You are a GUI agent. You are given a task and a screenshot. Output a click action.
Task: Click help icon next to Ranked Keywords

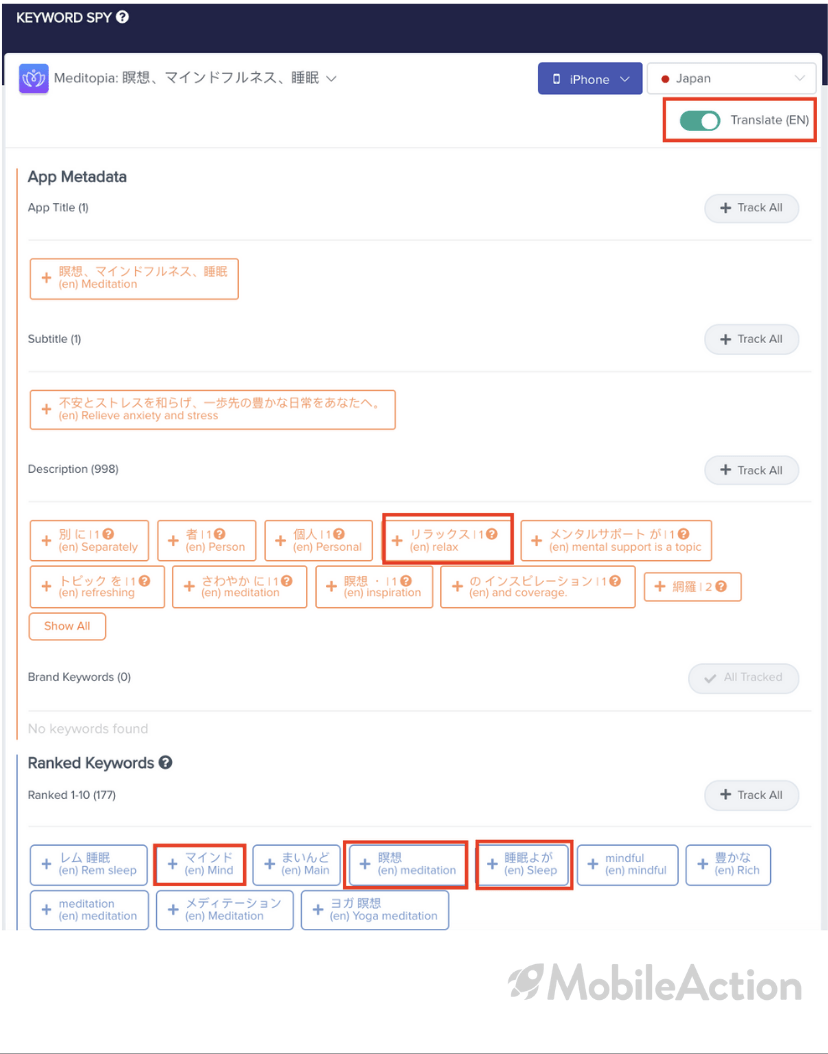click(x=165, y=763)
